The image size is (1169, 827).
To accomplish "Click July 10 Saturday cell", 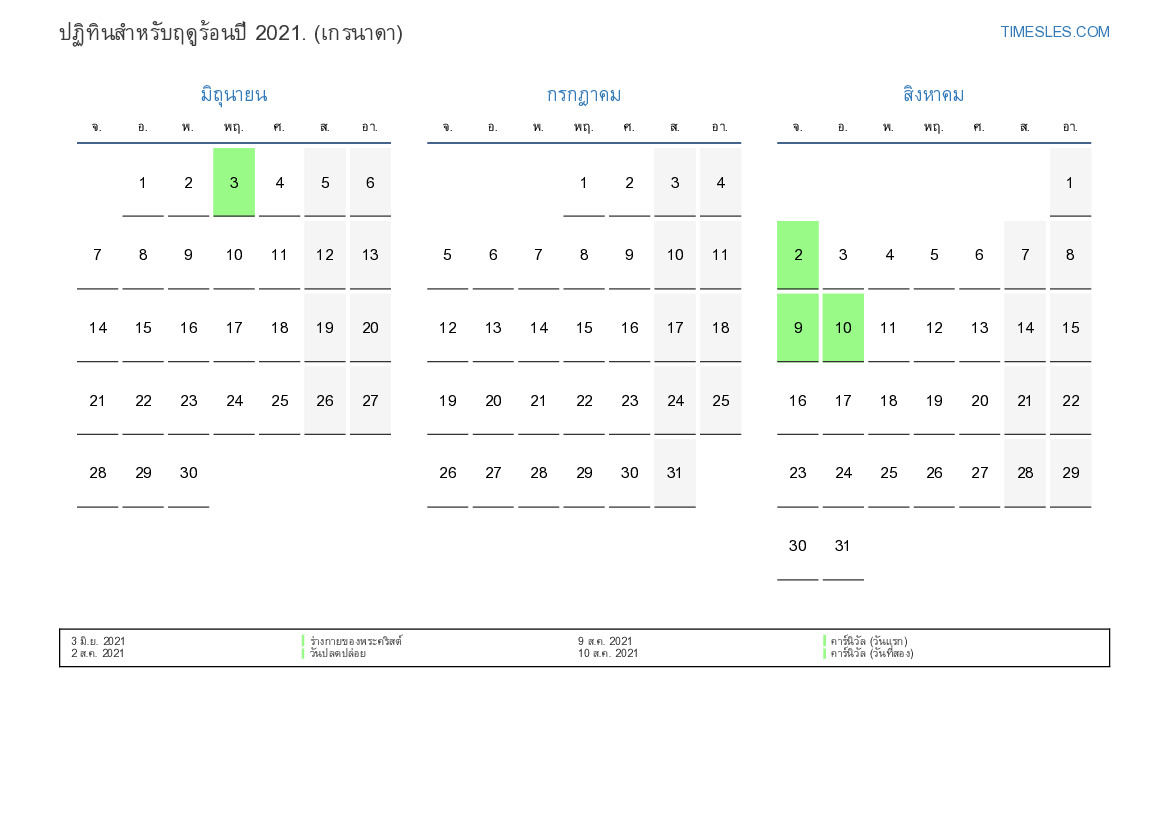I will point(675,255).
